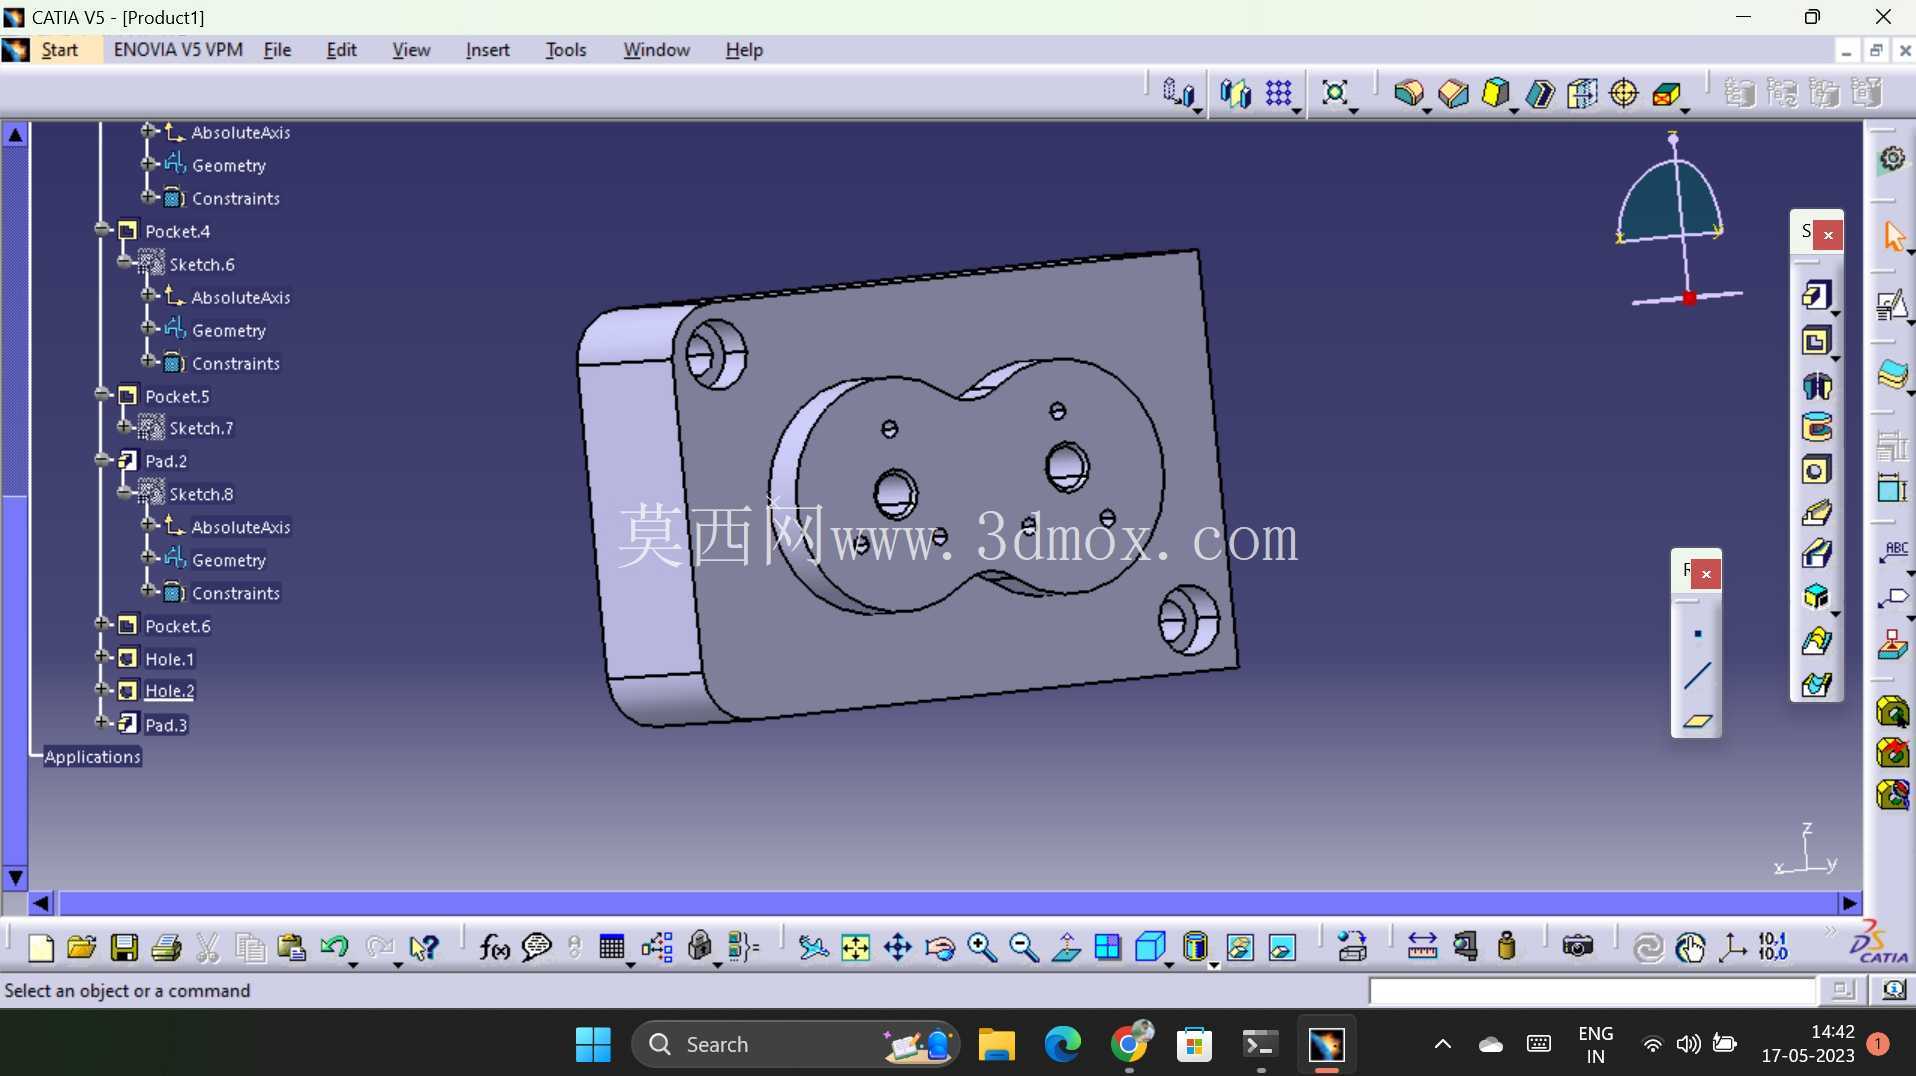Click the Pan view icon
Viewport: 1916px width, 1076px height.
897,947
